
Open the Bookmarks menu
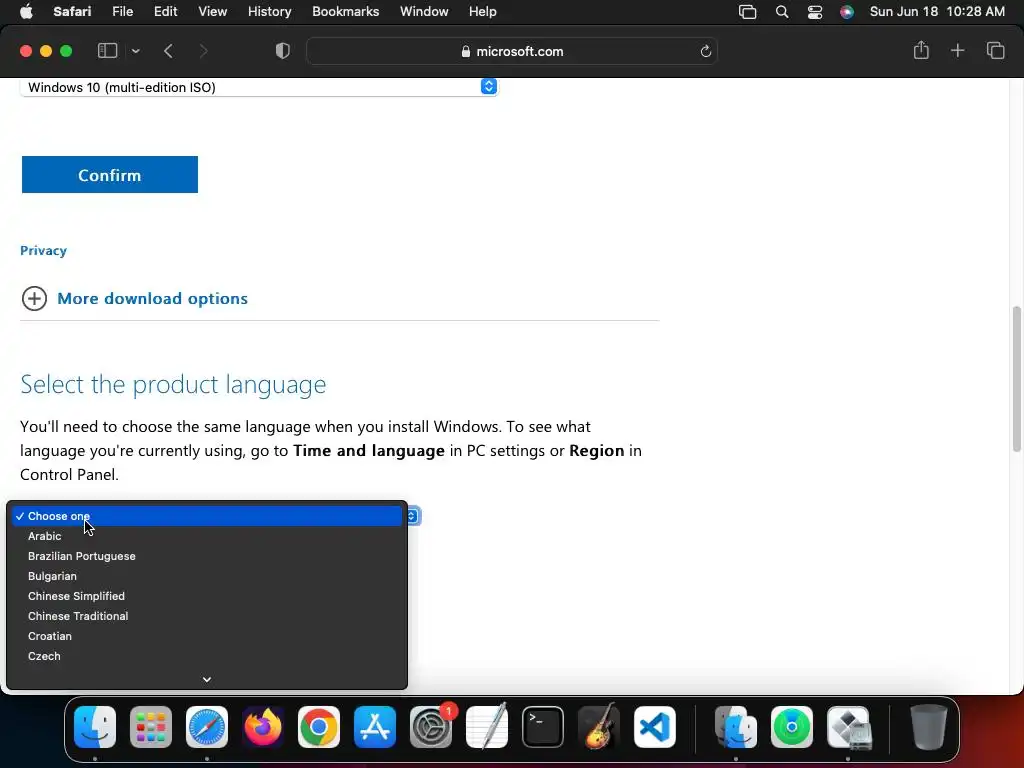click(345, 12)
